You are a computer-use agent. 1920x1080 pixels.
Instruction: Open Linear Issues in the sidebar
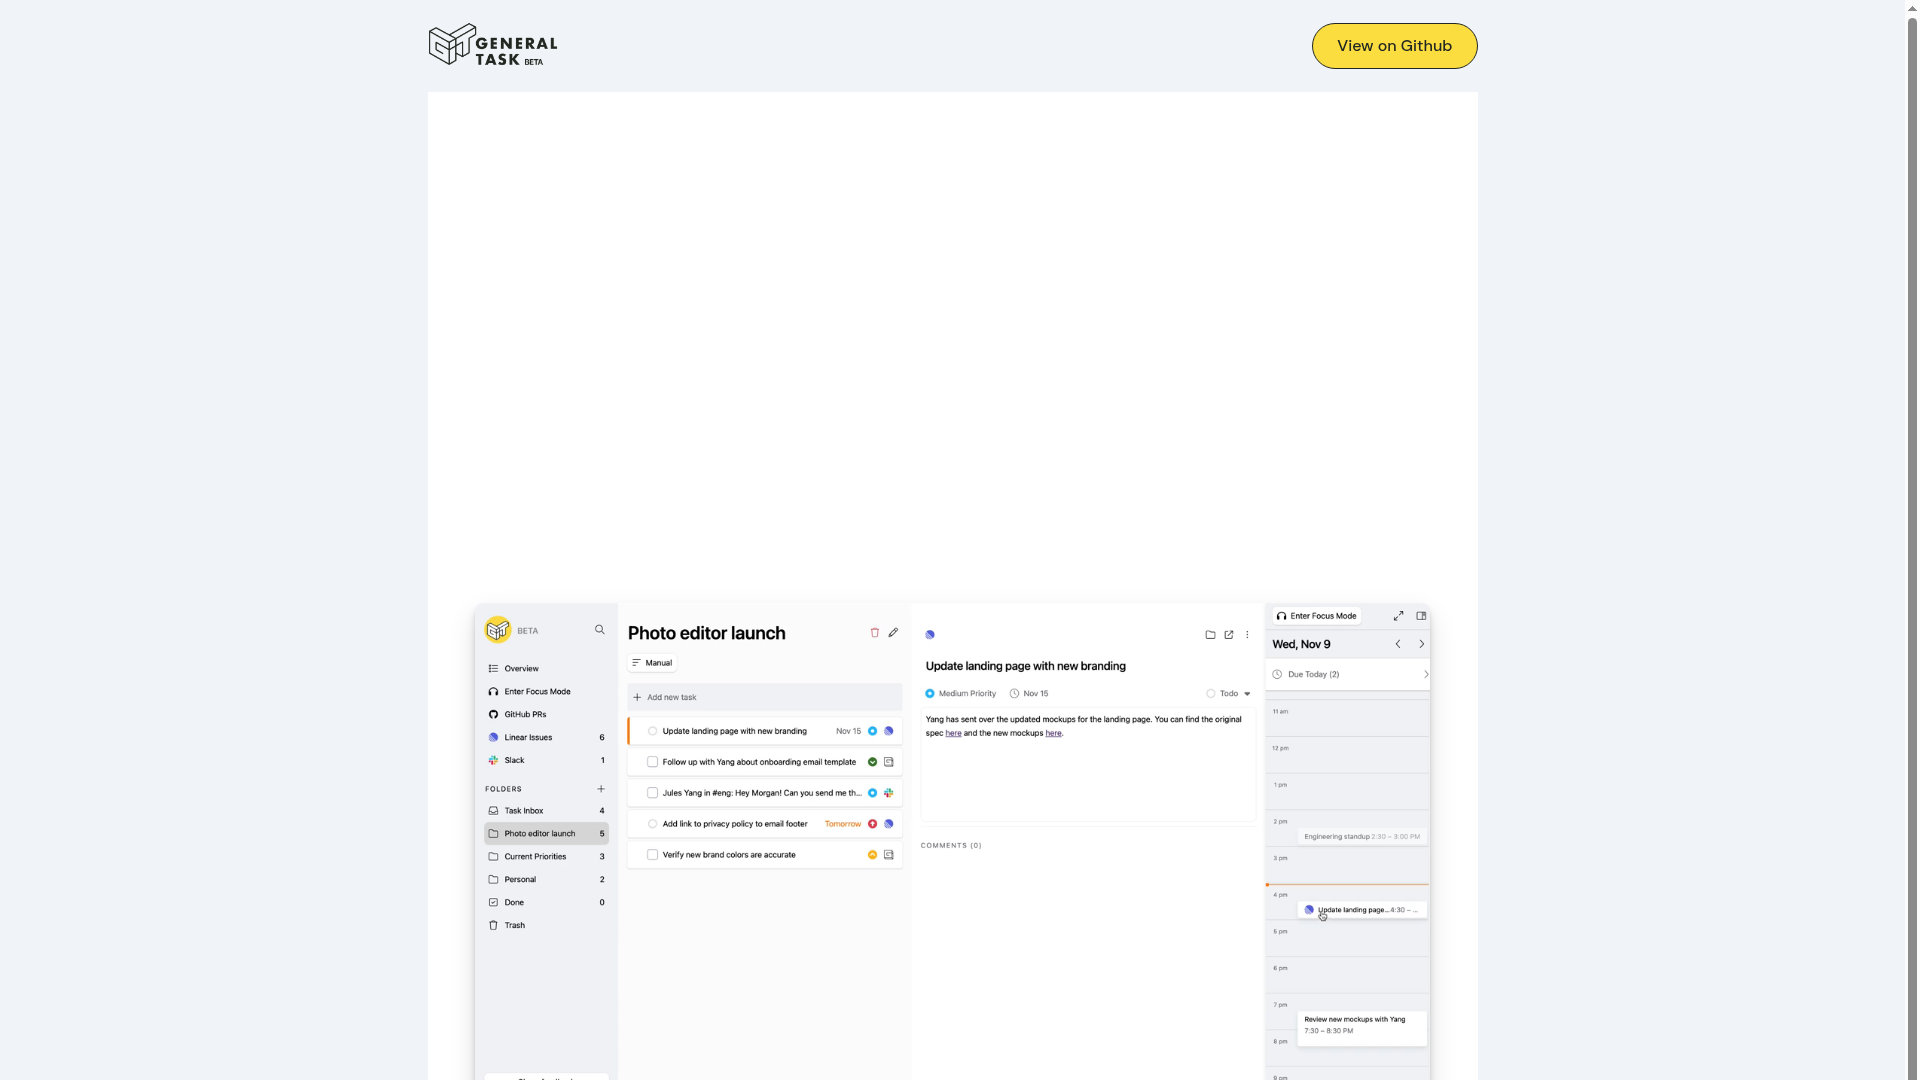click(528, 738)
